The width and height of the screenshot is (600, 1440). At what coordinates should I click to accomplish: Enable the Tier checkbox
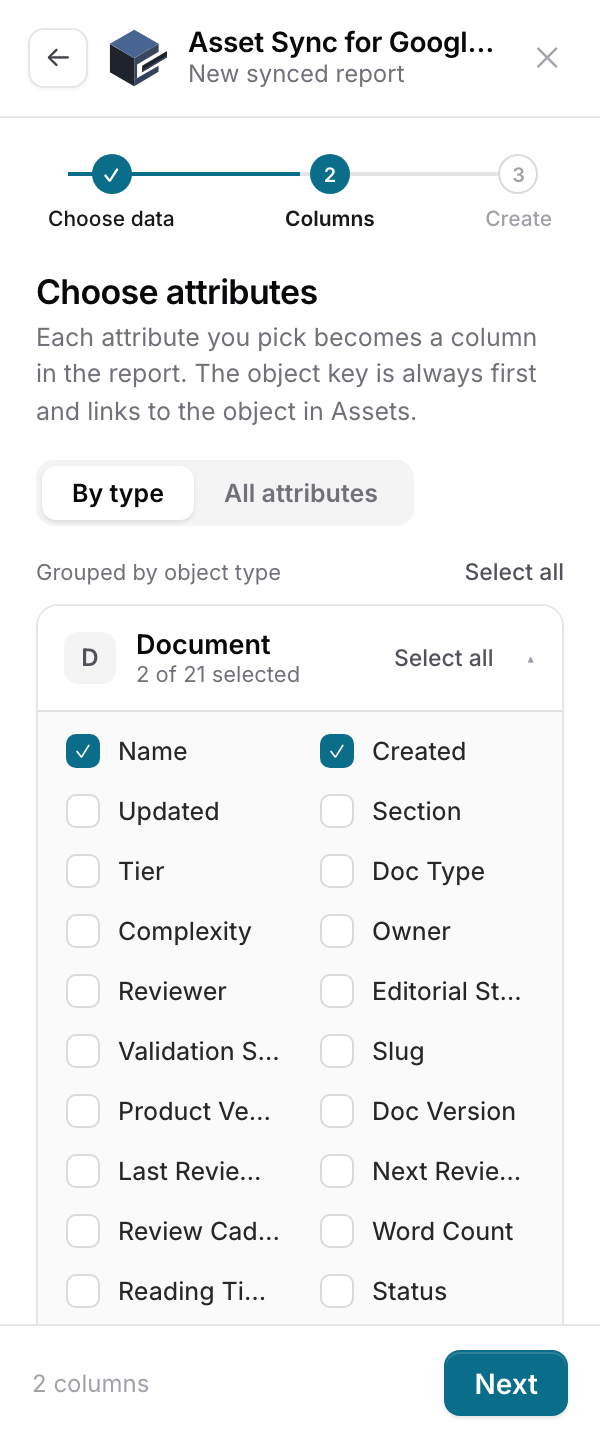coord(83,871)
